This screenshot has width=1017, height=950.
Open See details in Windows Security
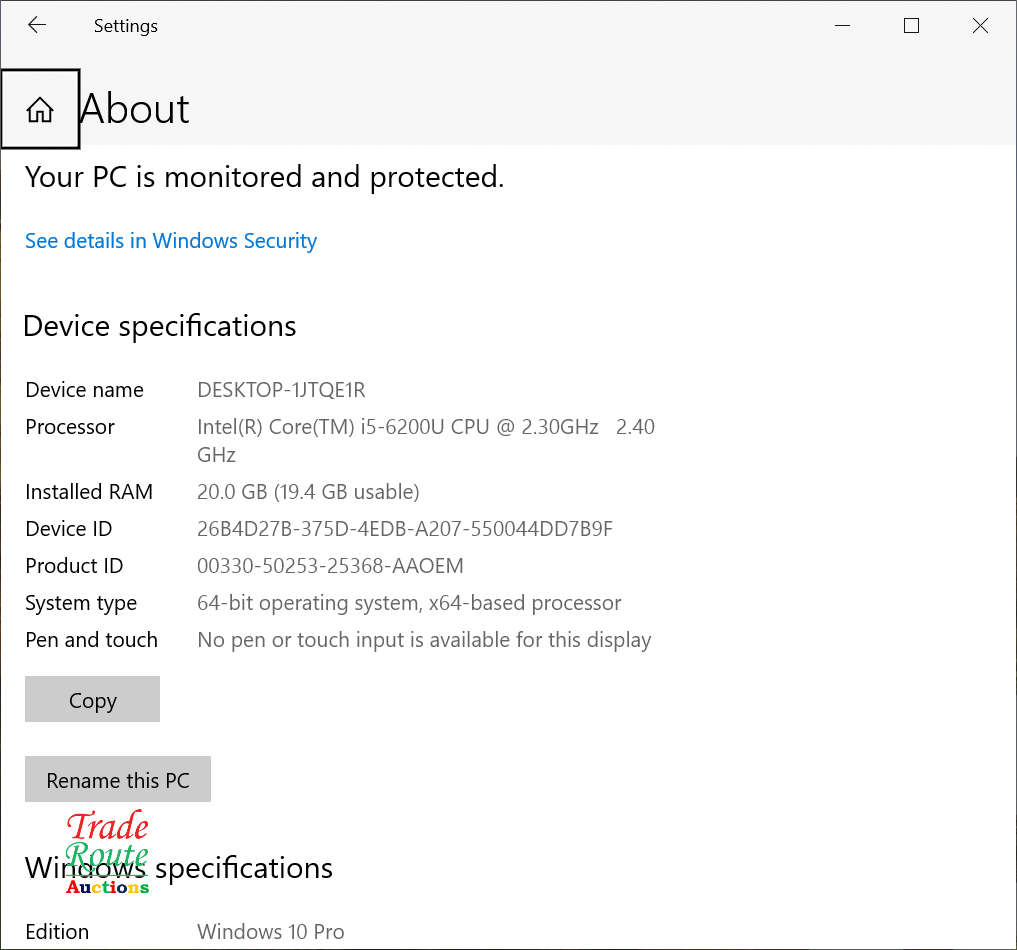[171, 241]
